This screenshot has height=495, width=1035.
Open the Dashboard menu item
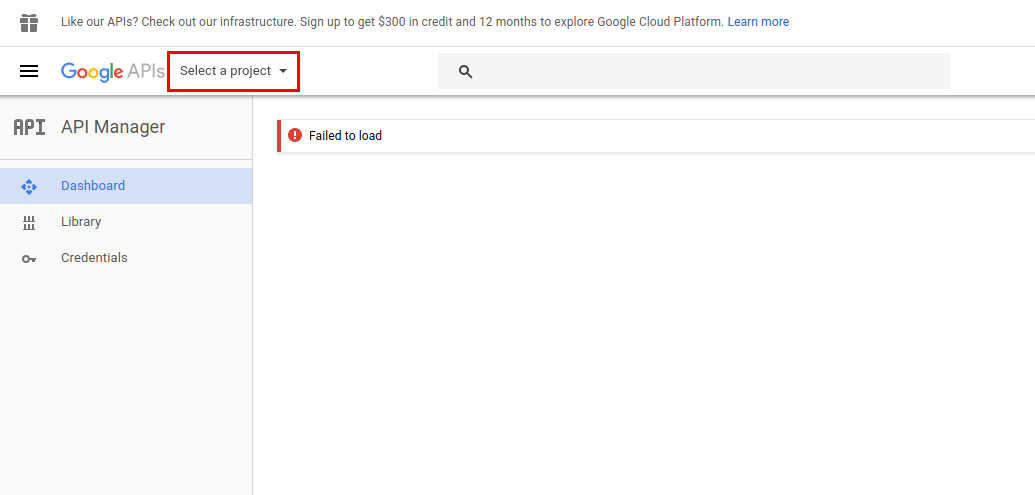pyautogui.click(x=126, y=185)
